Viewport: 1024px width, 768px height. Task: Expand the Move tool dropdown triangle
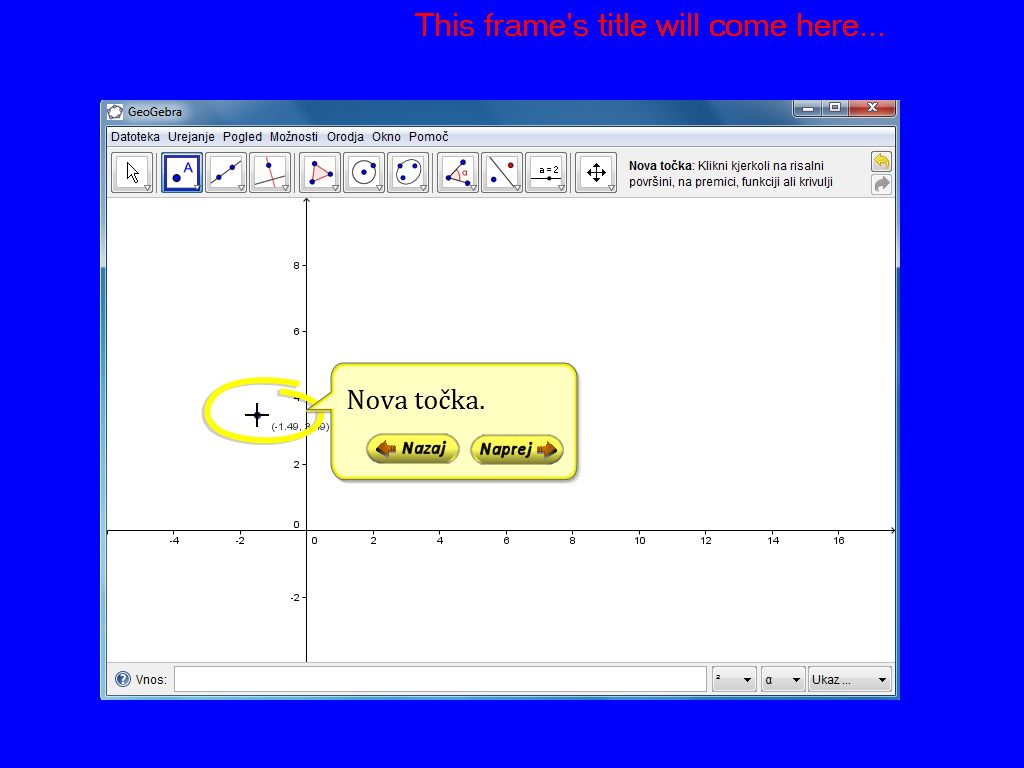[148, 188]
